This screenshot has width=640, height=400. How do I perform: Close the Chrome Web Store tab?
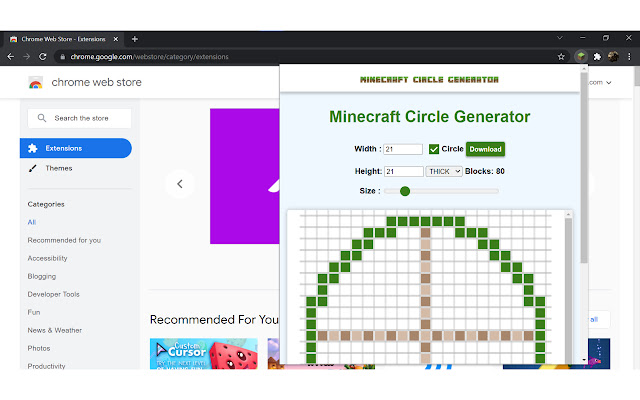tap(116, 39)
